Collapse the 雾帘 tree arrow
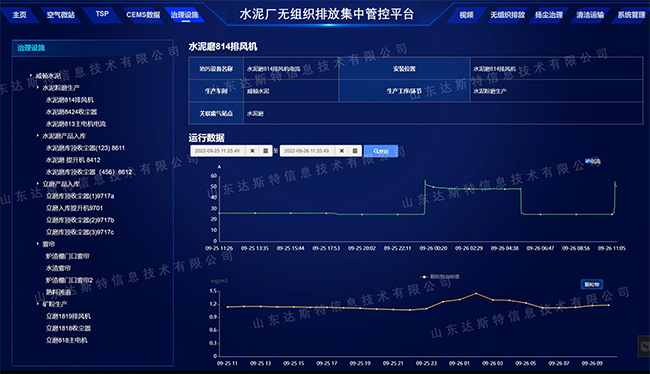This screenshot has width=650, height=374. click(38, 244)
